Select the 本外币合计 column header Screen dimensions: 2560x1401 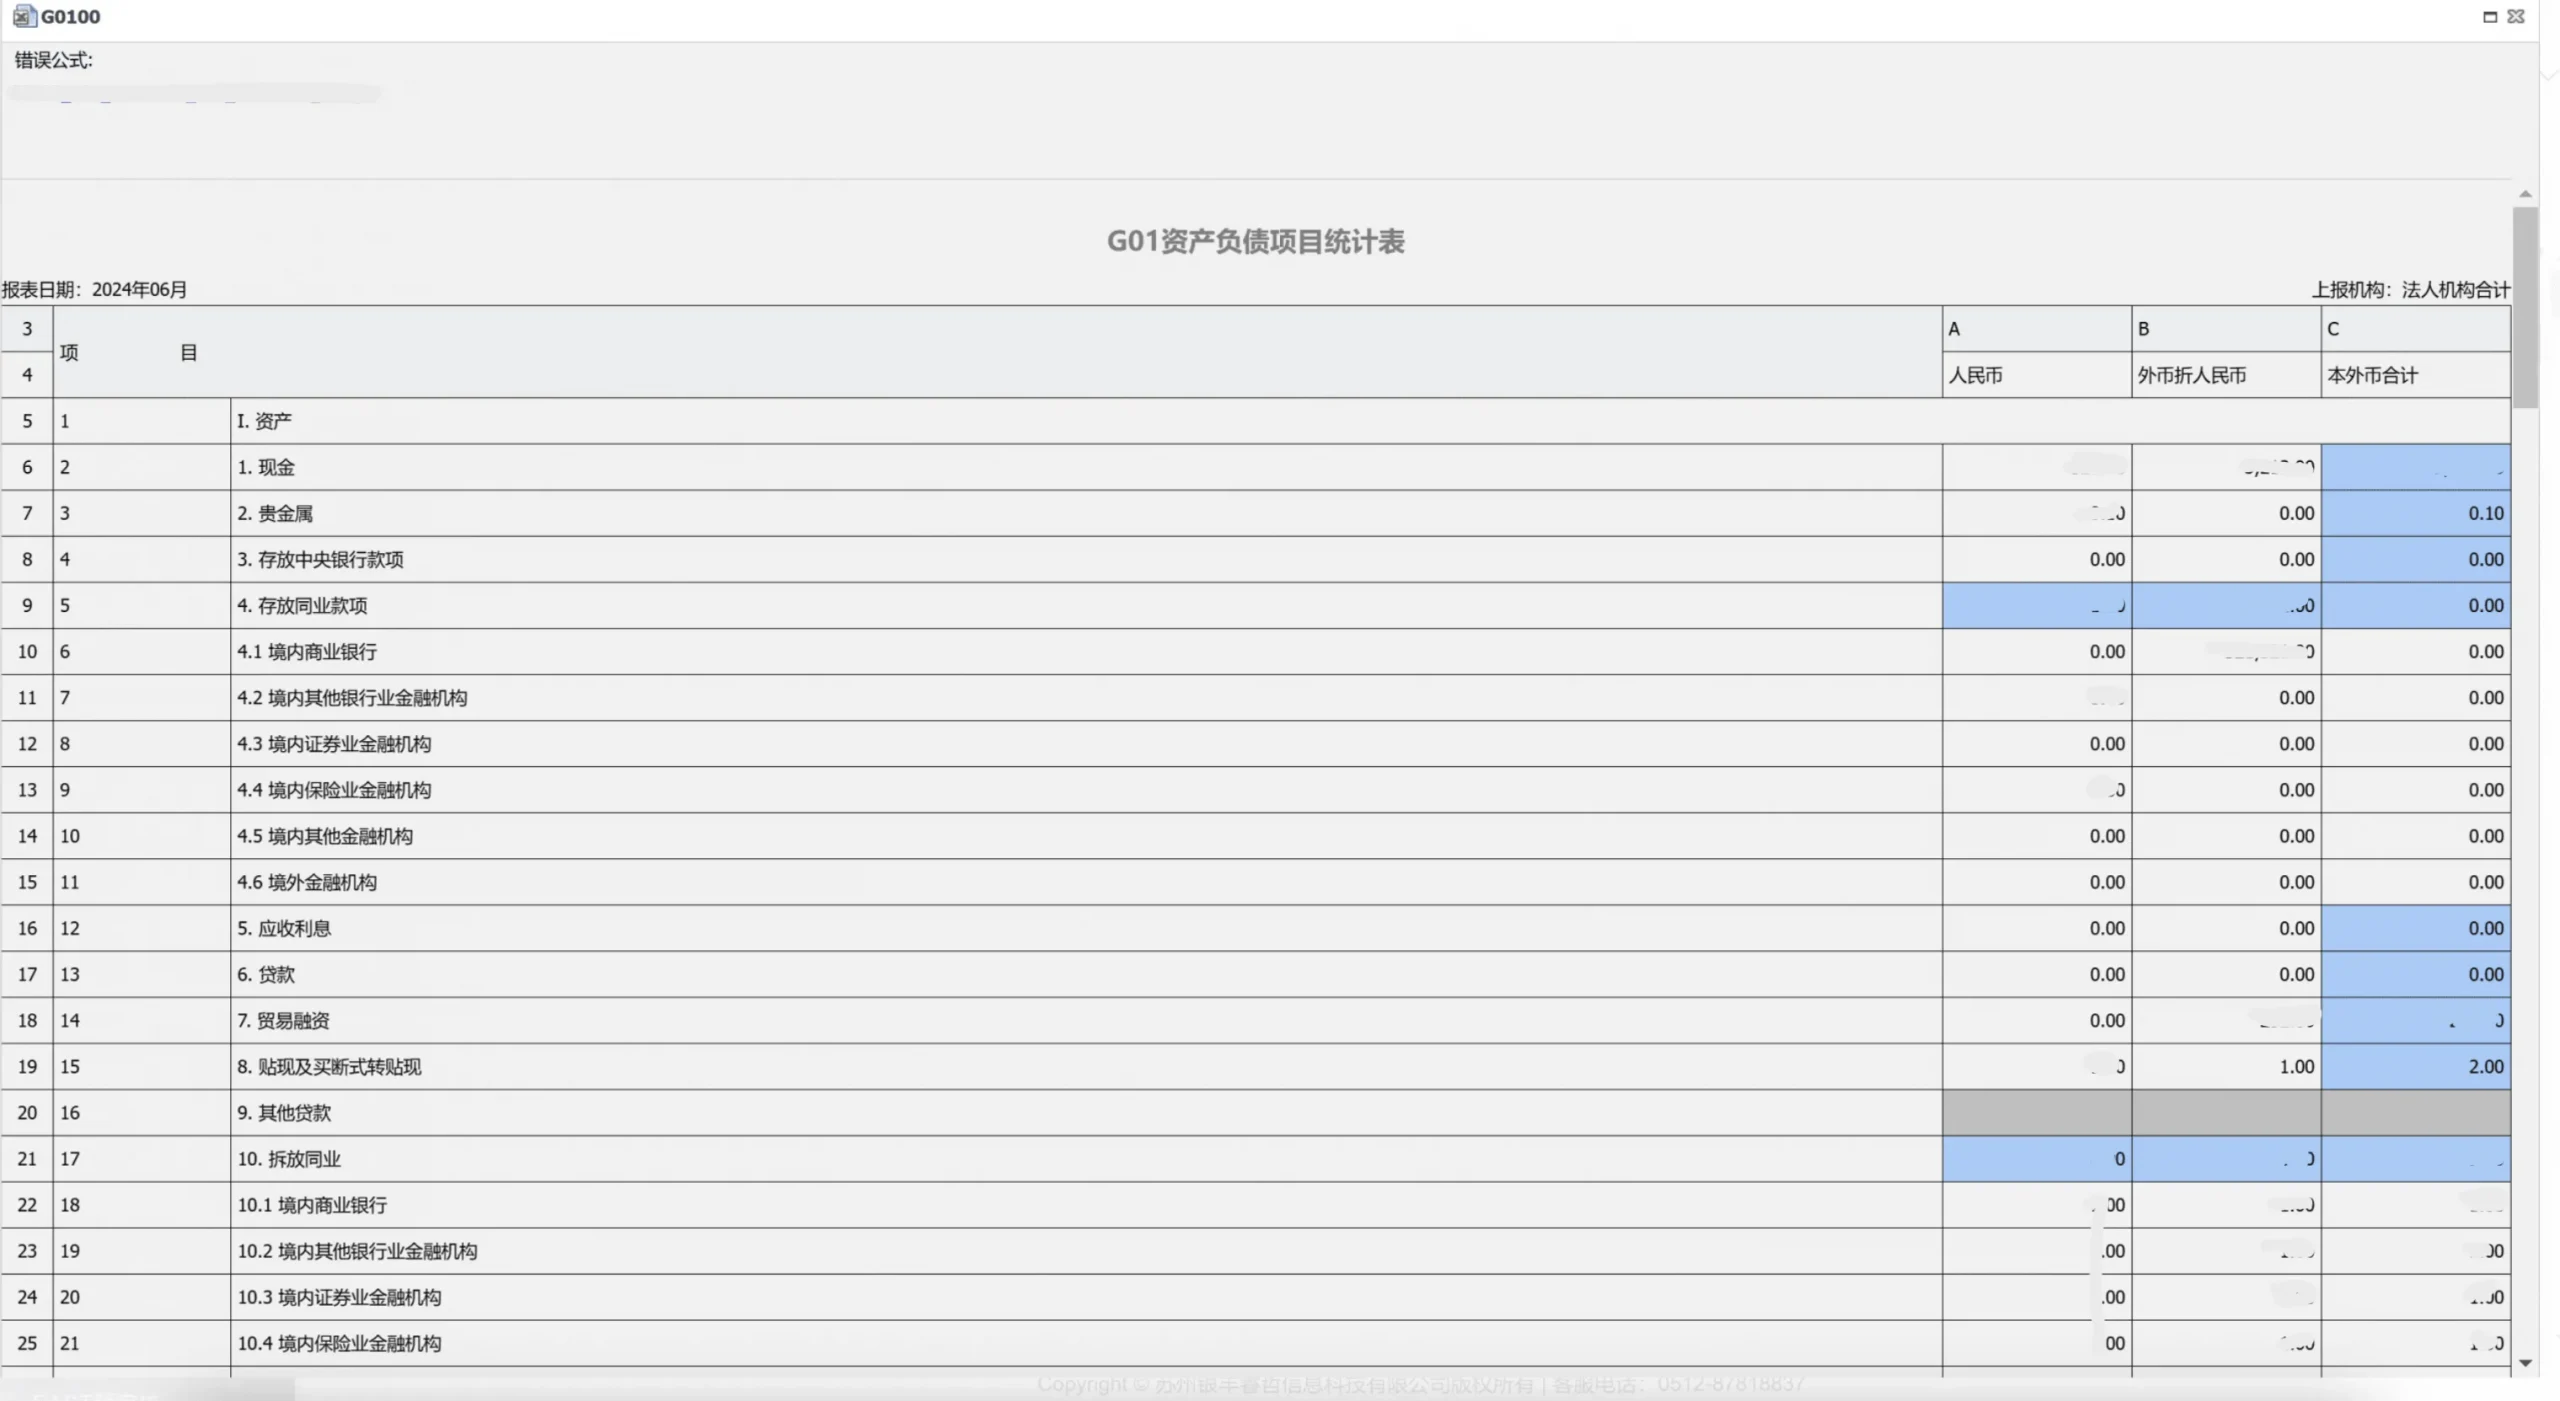click(2372, 376)
